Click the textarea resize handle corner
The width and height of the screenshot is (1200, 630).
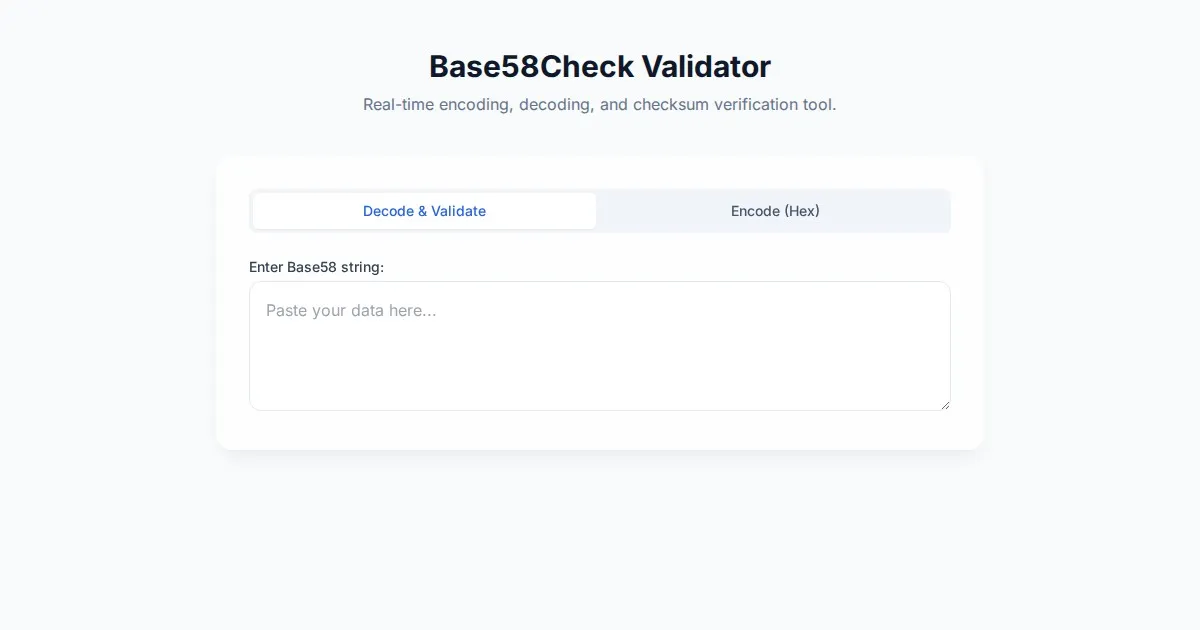click(944, 404)
